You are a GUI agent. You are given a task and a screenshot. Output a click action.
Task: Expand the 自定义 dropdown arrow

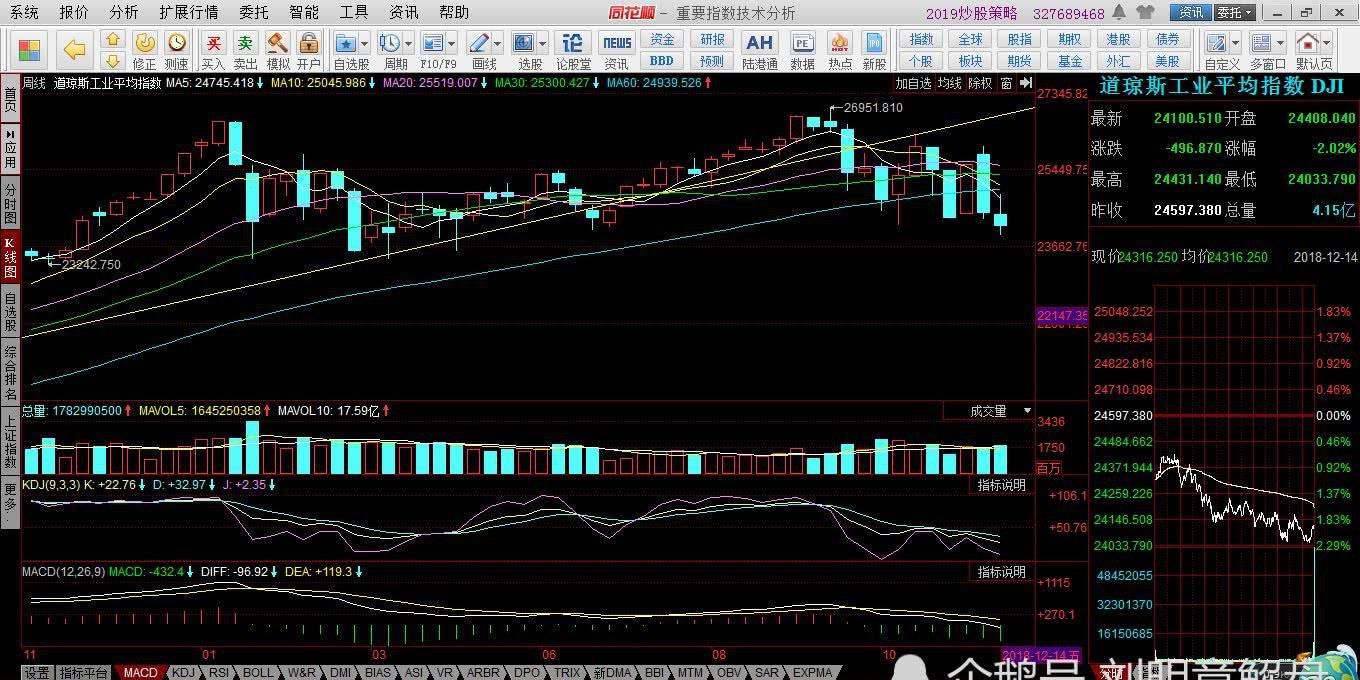pyautogui.click(x=1236, y=44)
